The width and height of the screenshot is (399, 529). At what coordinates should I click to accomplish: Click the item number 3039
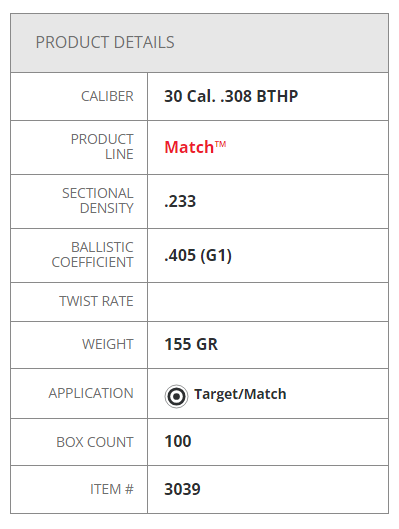182,489
